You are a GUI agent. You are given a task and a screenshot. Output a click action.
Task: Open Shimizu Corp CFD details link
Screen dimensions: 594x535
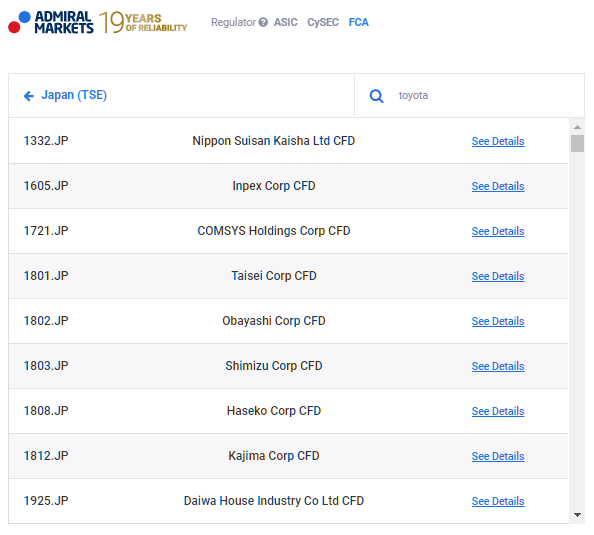click(498, 366)
